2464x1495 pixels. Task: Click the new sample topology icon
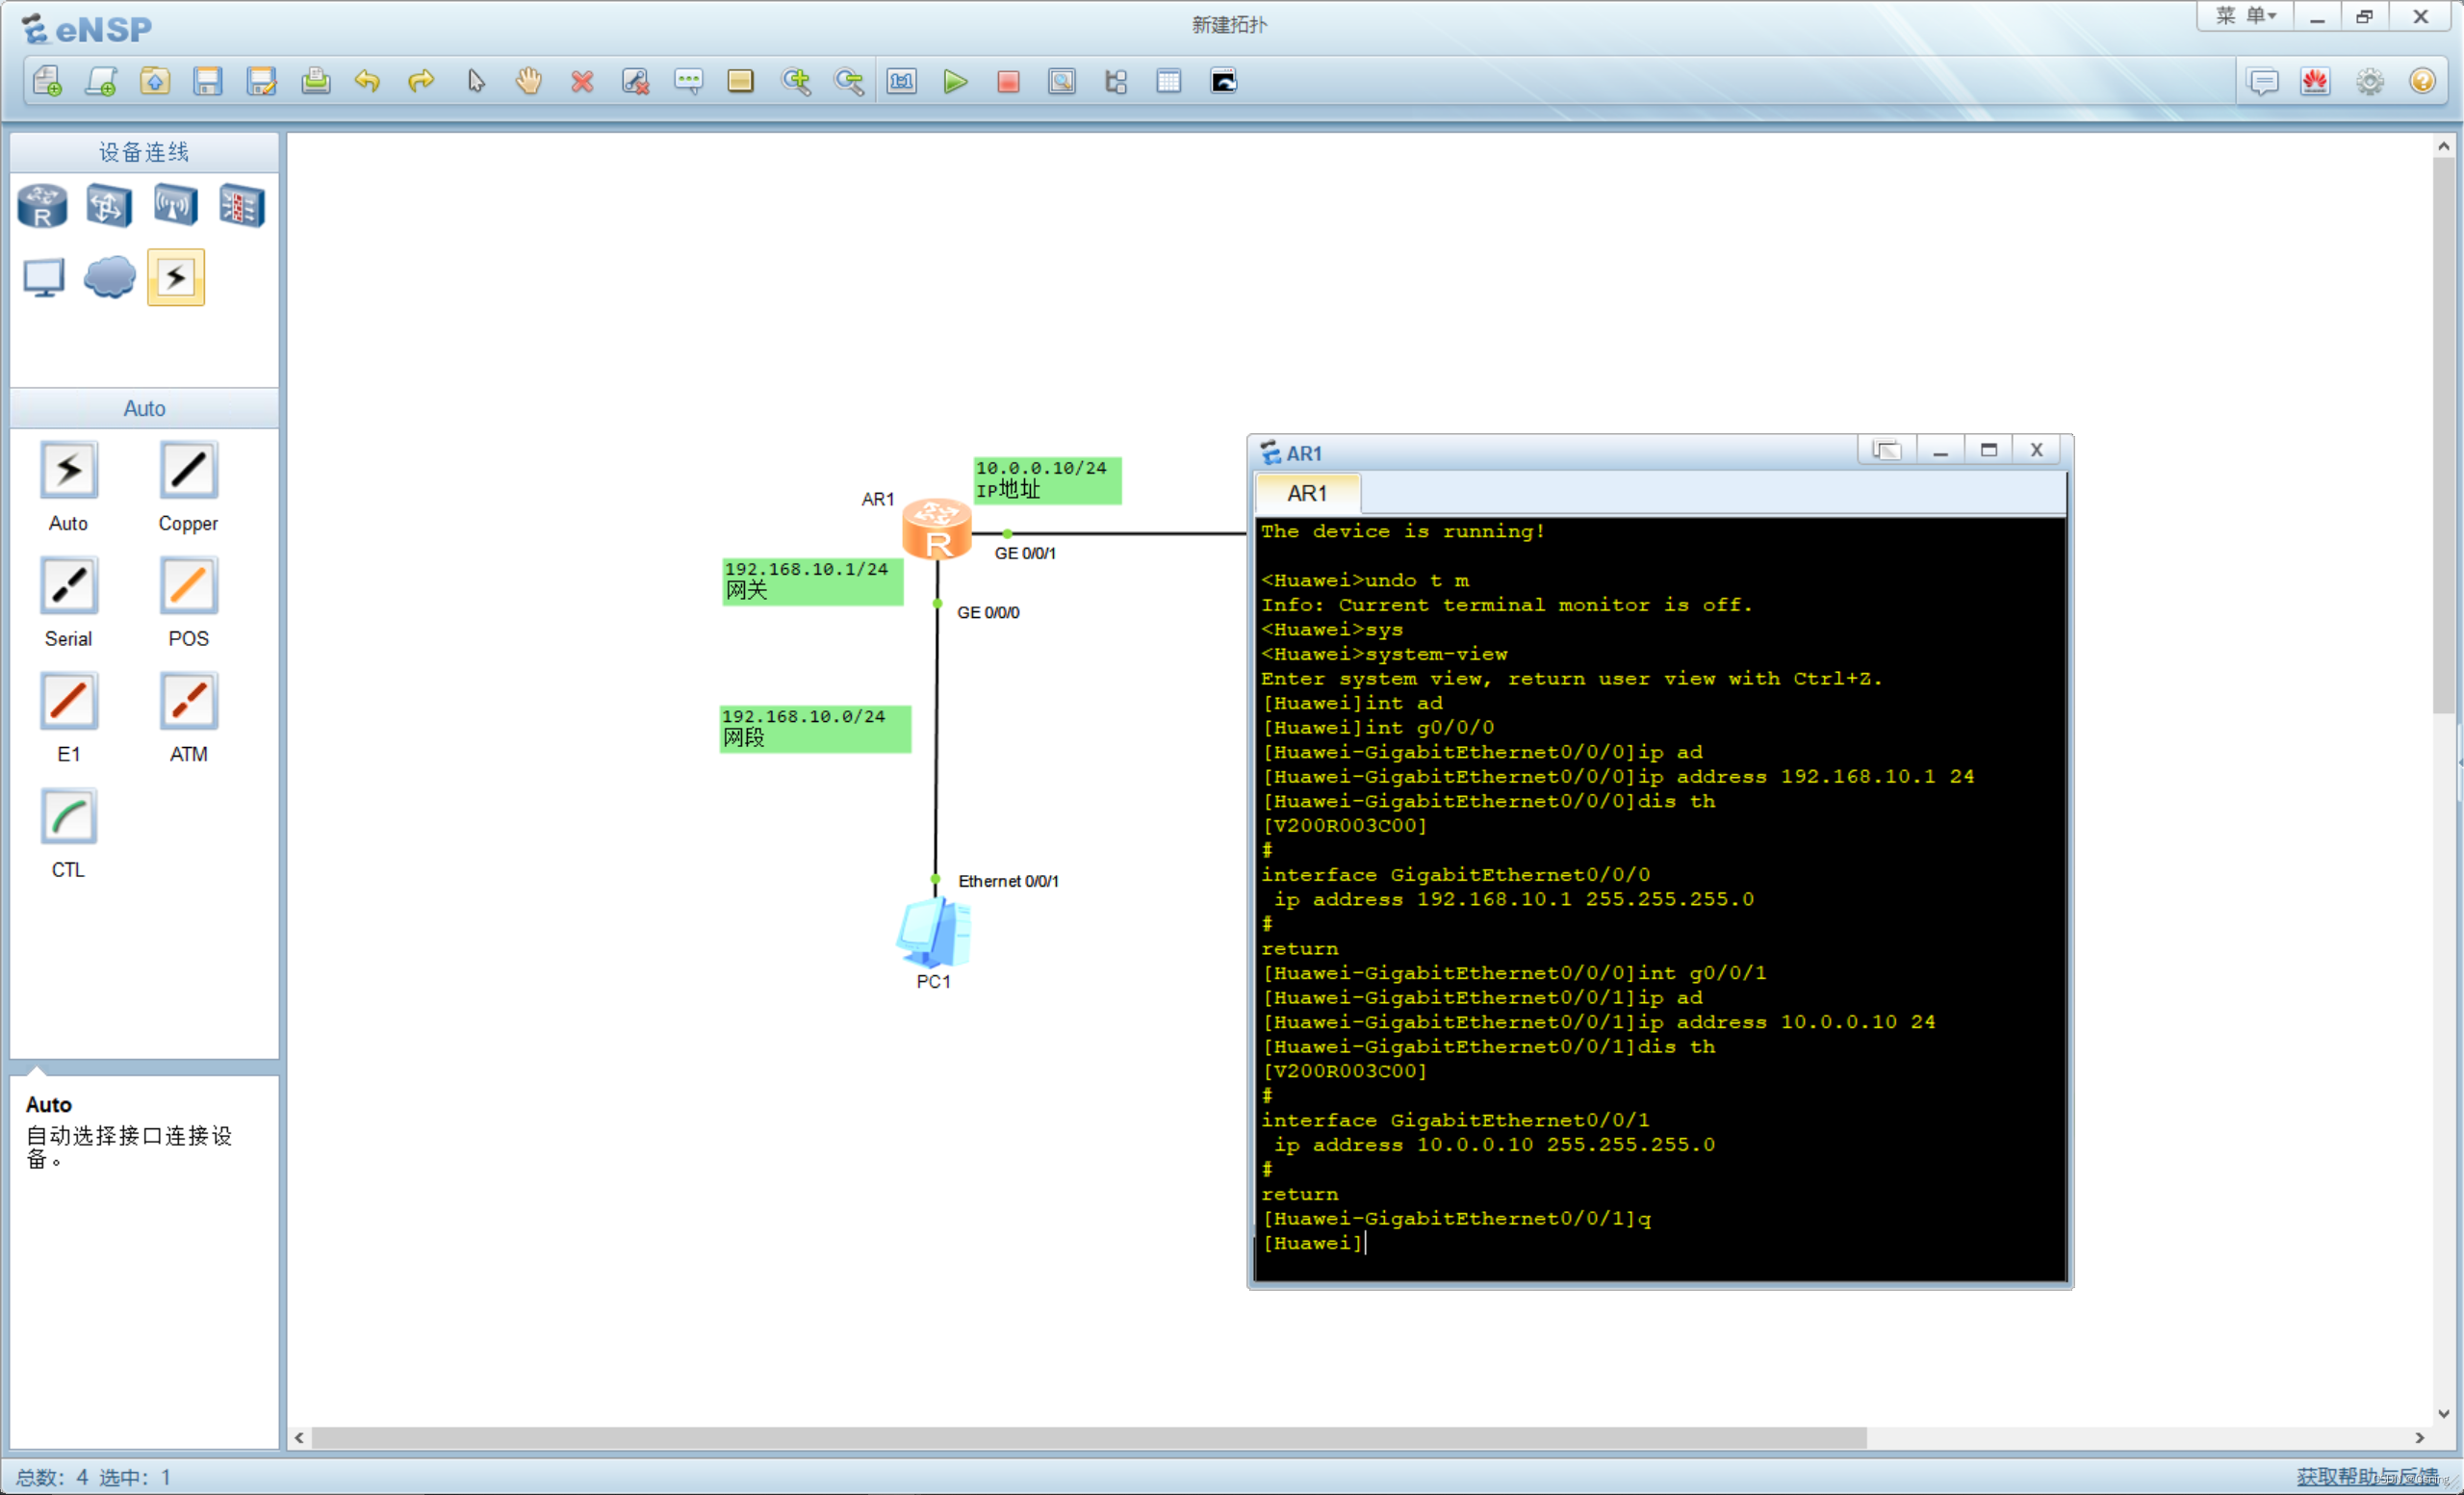(x=101, y=81)
